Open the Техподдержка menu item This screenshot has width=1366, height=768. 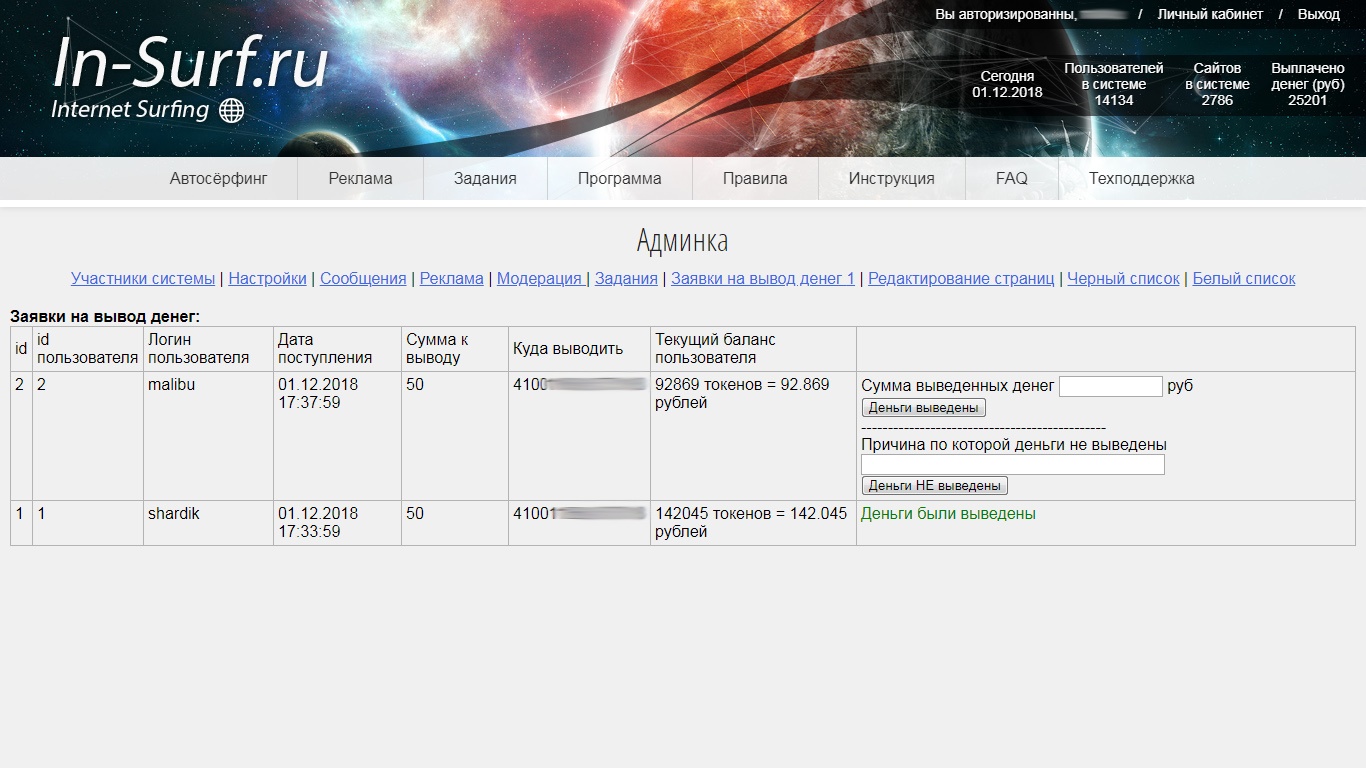click(x=1142, y=179)
